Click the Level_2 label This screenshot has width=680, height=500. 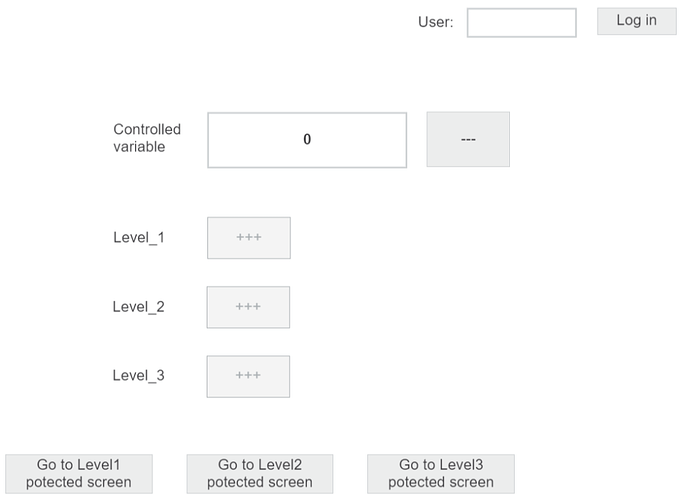(x=138, y=307)
